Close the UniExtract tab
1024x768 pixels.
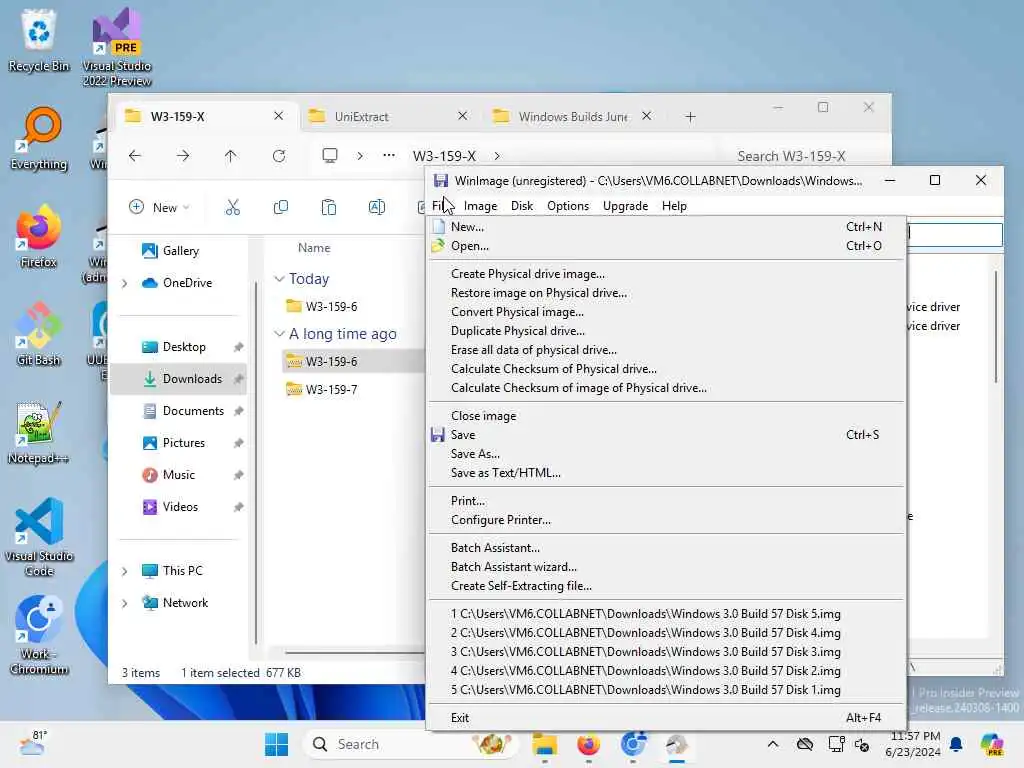click(462, 116)
